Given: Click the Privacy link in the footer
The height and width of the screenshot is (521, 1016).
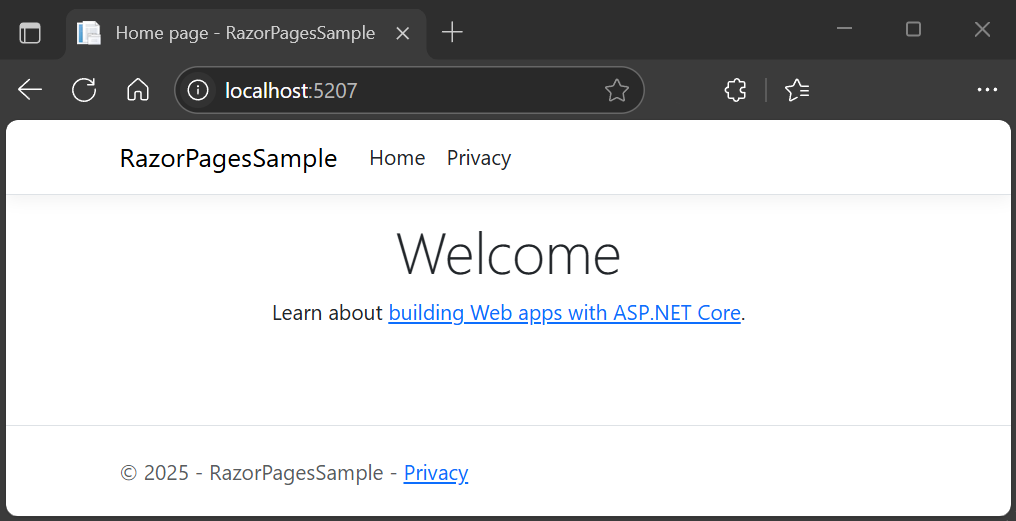Looking at the screenshot, I should click(435, 473).
